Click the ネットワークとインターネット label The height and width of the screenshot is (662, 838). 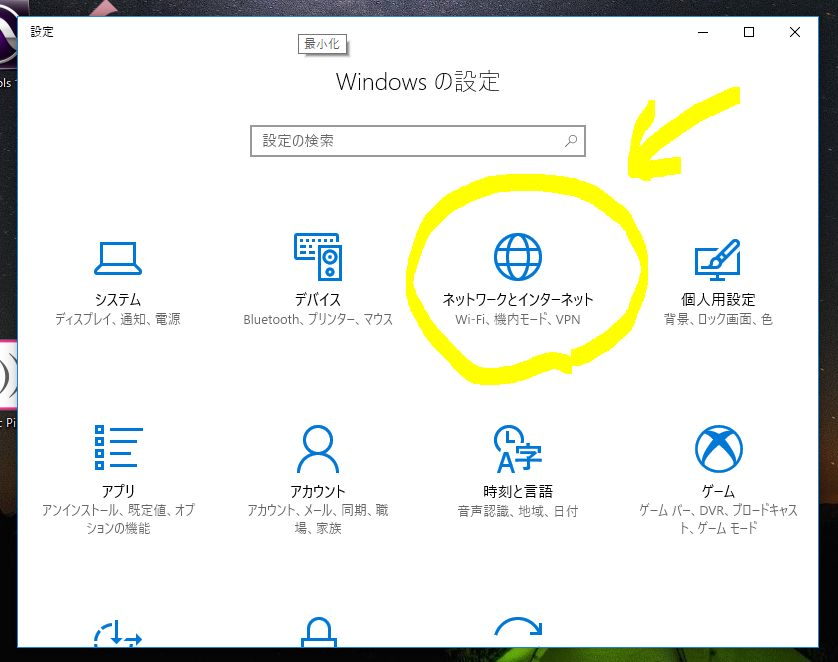517,299
